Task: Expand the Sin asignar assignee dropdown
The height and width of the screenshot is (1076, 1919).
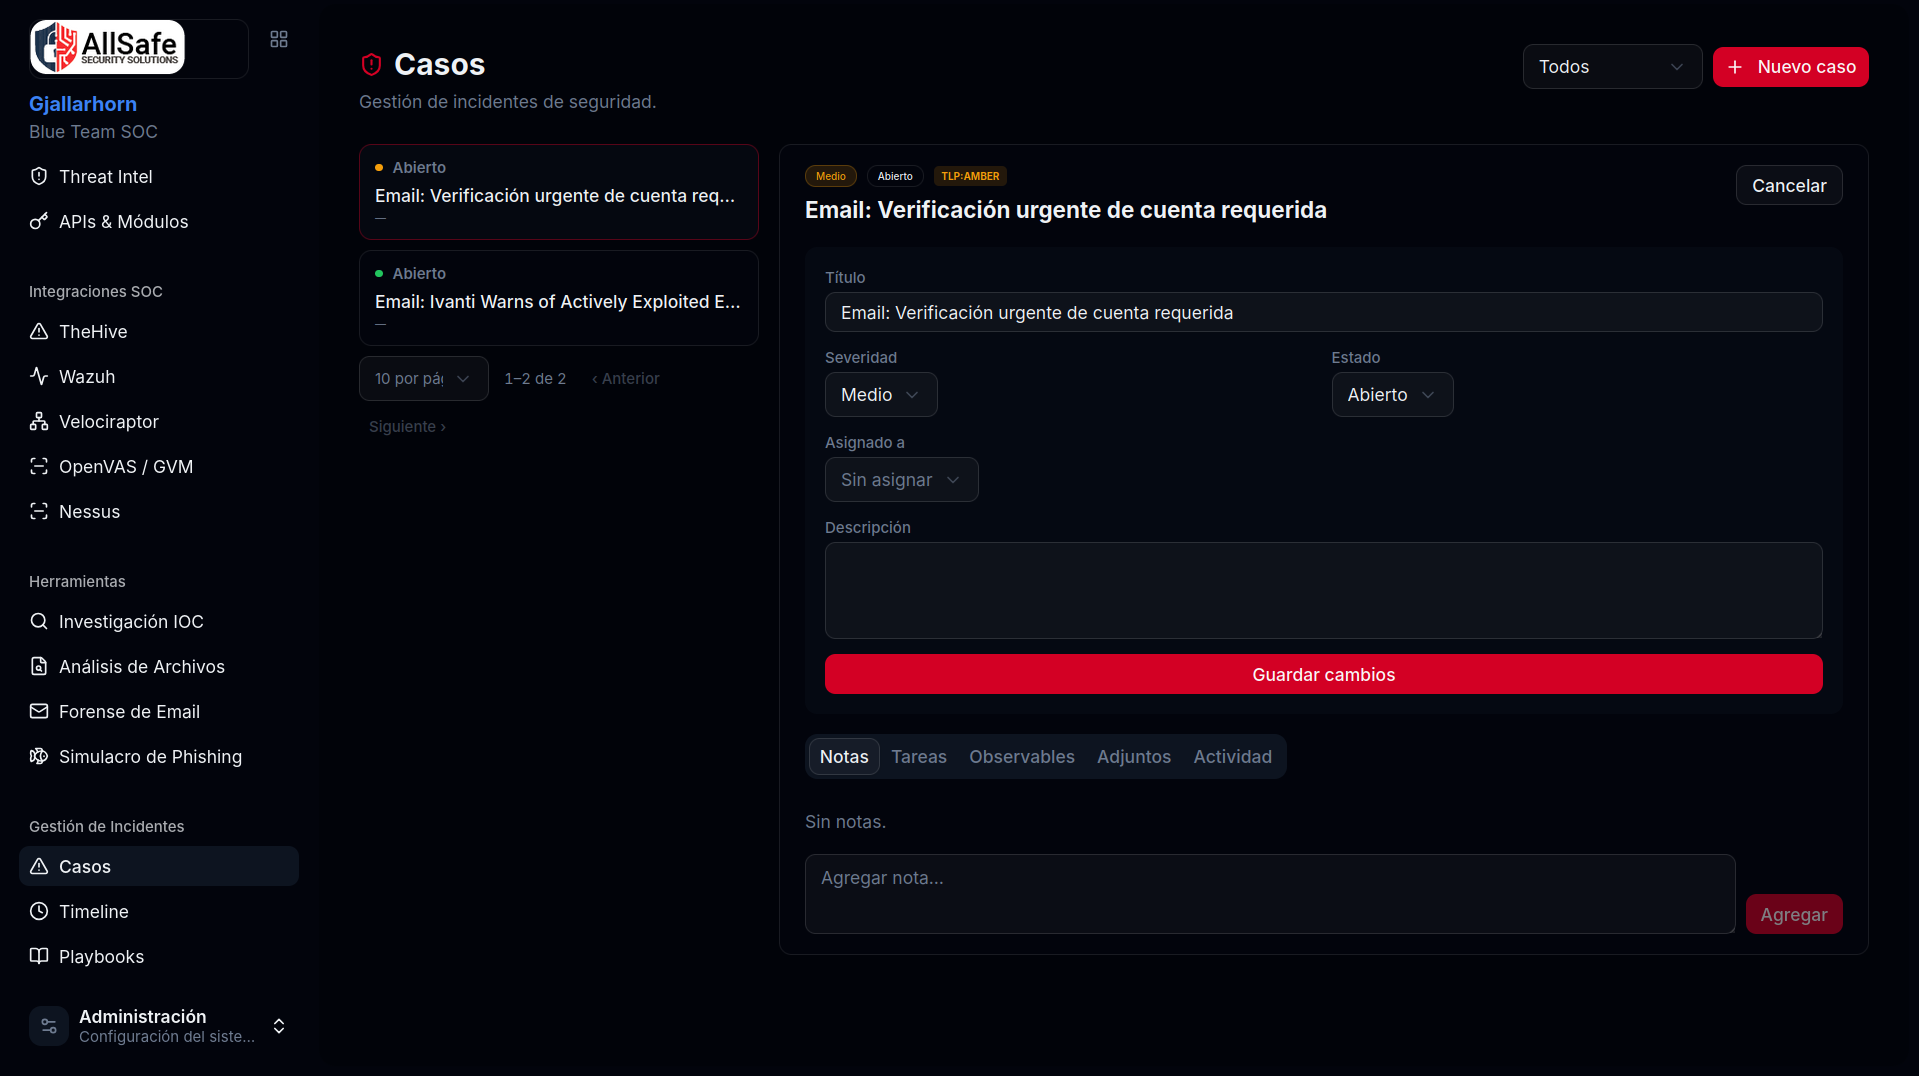Action: [901, 480]
